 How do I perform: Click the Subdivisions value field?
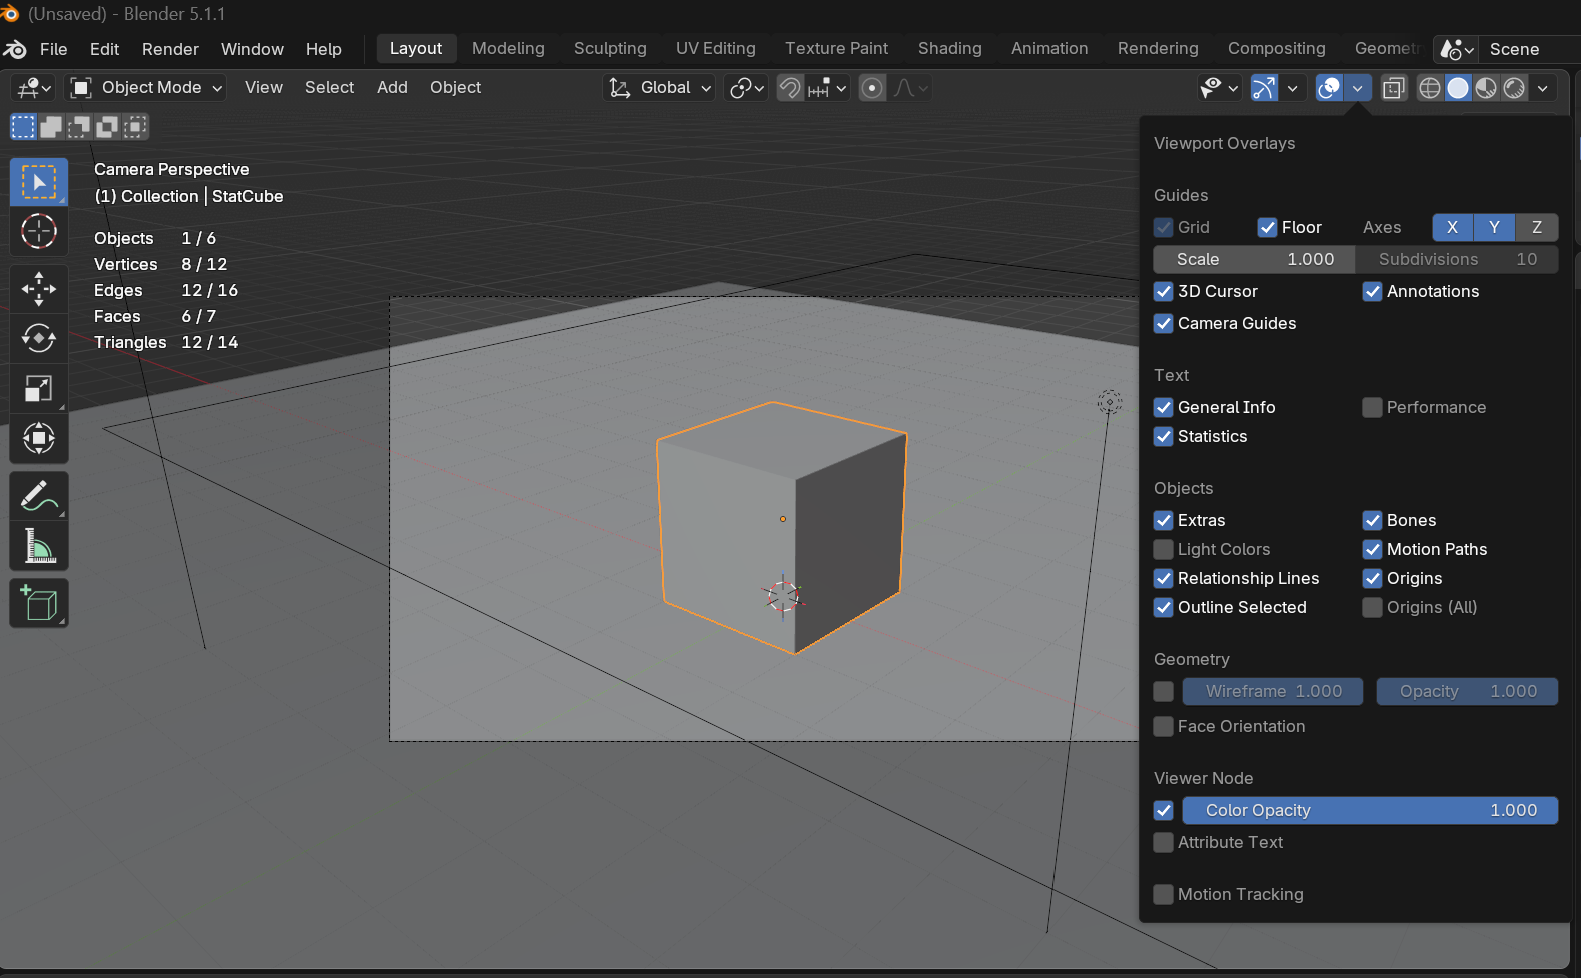point(1457,259)
